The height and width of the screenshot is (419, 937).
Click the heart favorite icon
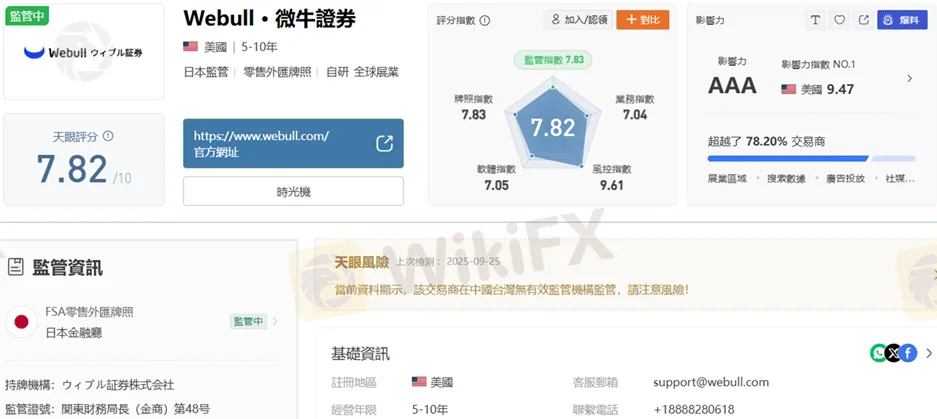pos(840,20)
